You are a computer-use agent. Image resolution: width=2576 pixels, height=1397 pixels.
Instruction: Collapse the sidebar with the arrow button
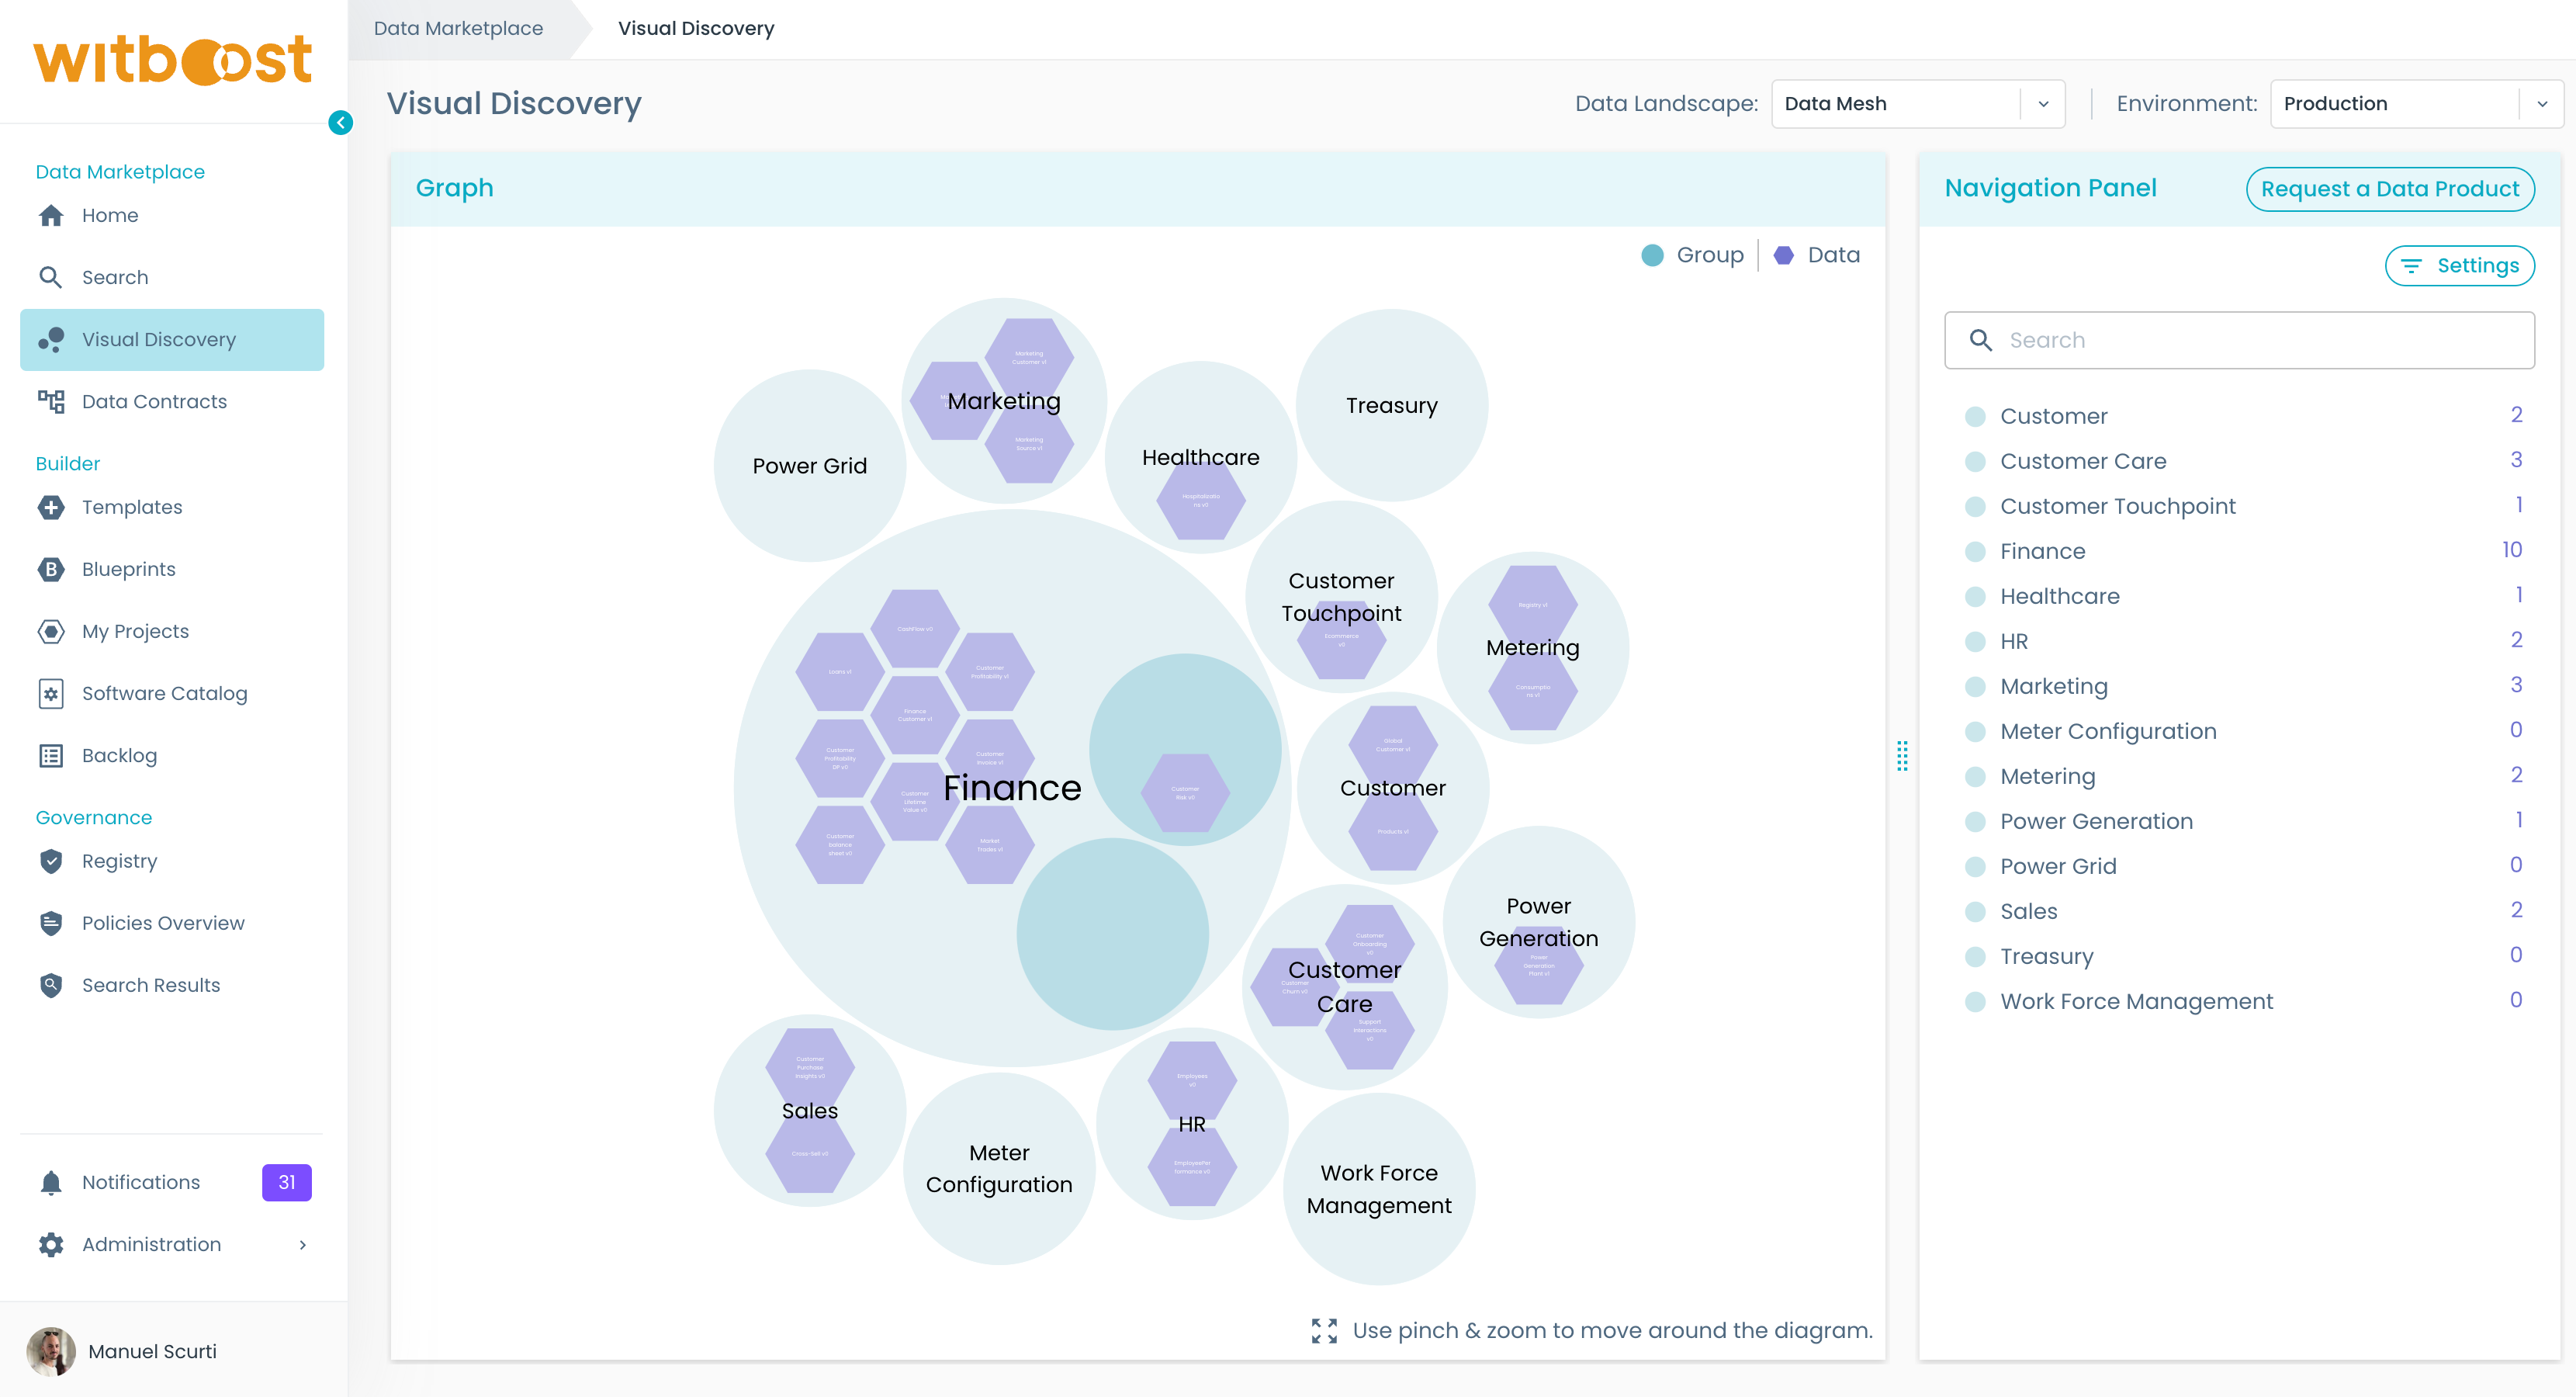click(x=340, y=122)
